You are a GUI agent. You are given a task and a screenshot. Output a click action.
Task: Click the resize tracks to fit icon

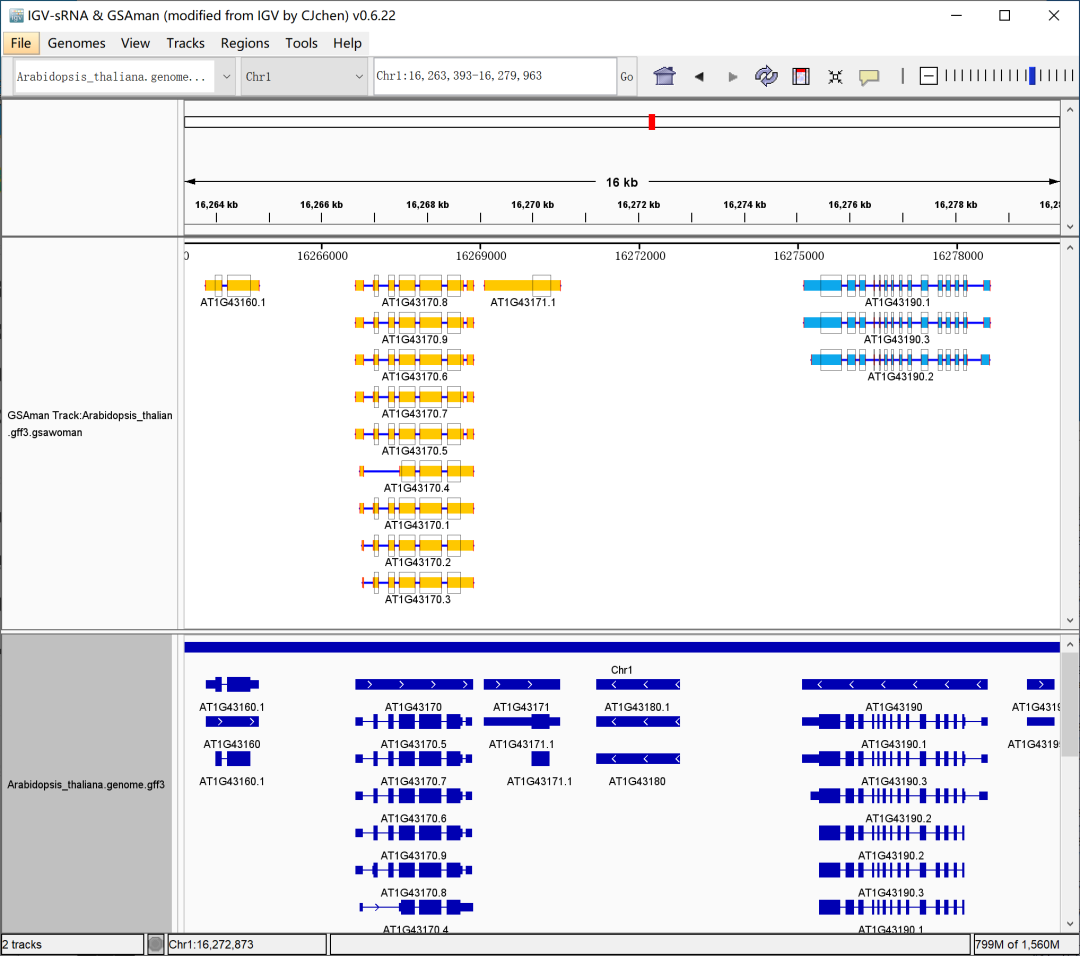point(835,77)
